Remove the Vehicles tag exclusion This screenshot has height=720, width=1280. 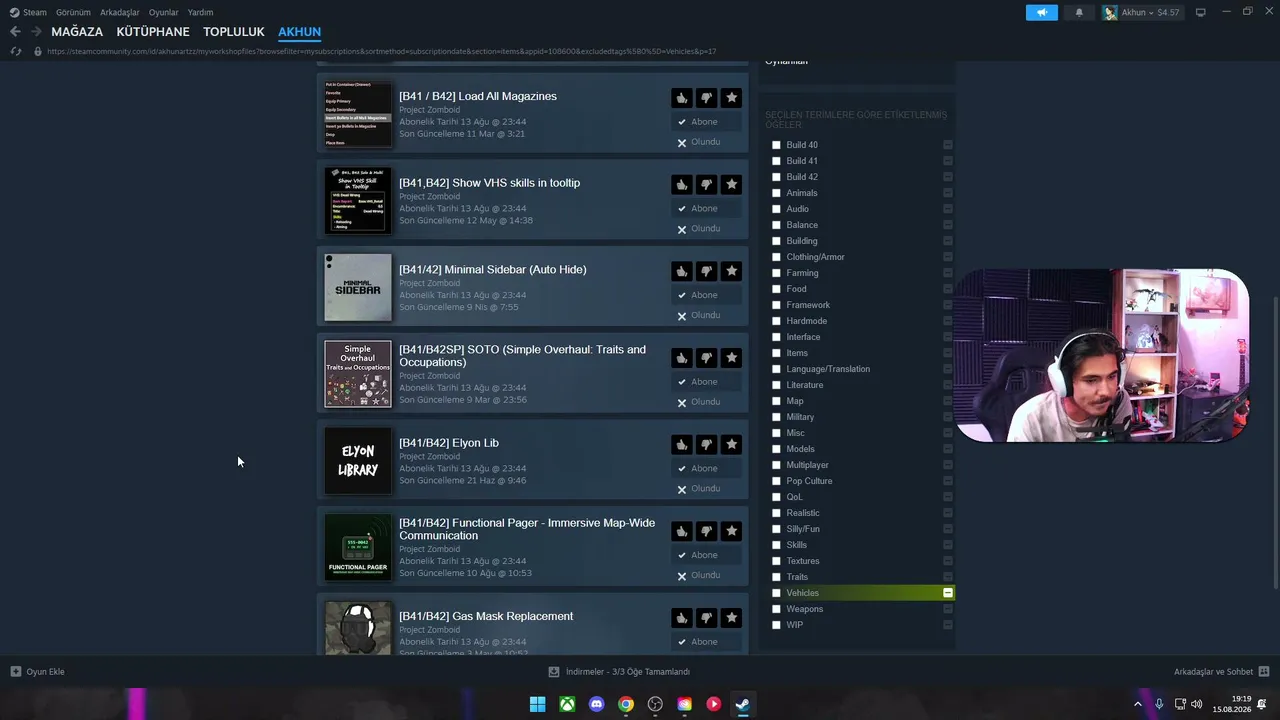point(947,593)
